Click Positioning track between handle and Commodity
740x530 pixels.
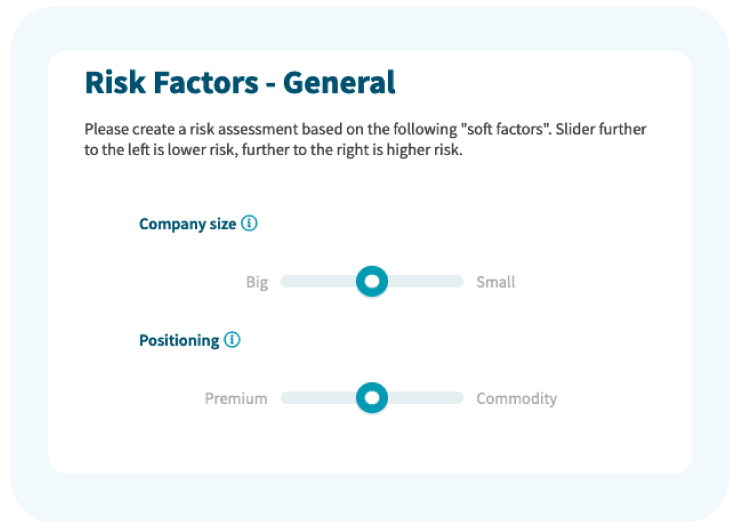pyautogui.click(x=425, y=398)
